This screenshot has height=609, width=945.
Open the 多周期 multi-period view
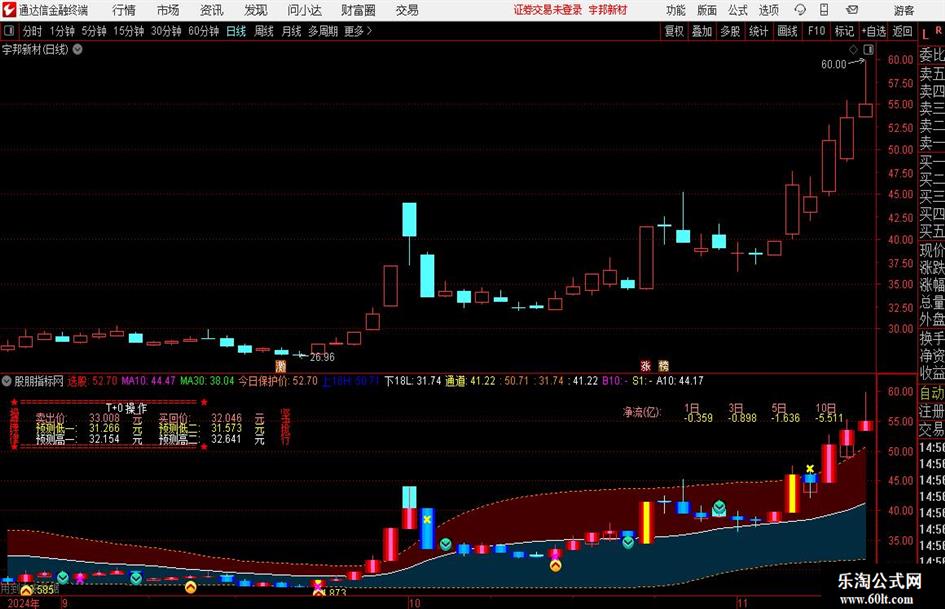tap(323, 31)
